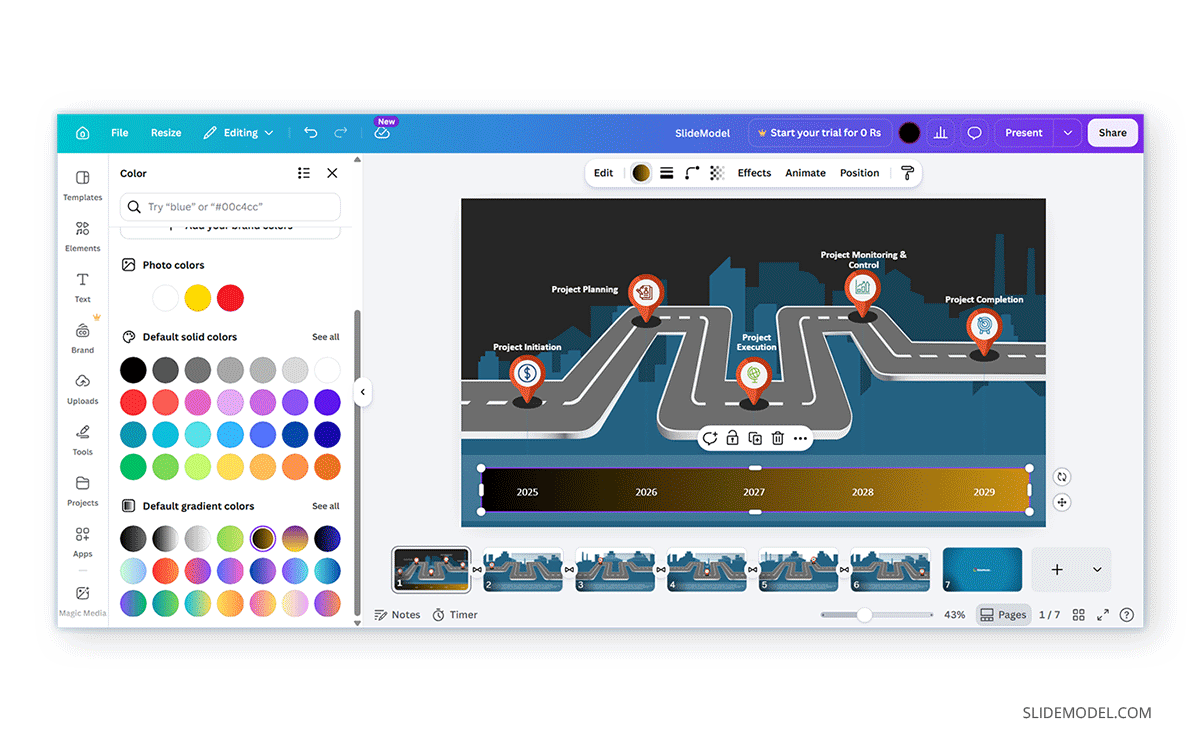This screenshot has height=743, width=1200.
Task: Collapse the side panel with arrow handle
Action: [x=363, y=392]
